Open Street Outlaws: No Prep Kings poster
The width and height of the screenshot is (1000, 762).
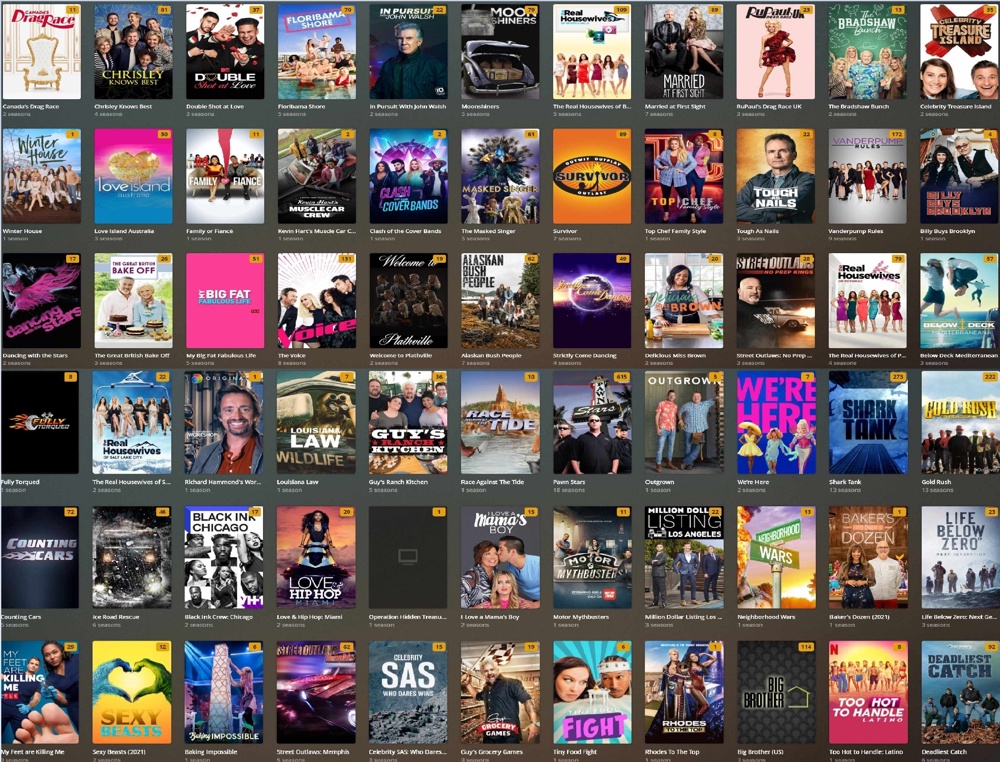pyautogui.click(x=776, y=300)
